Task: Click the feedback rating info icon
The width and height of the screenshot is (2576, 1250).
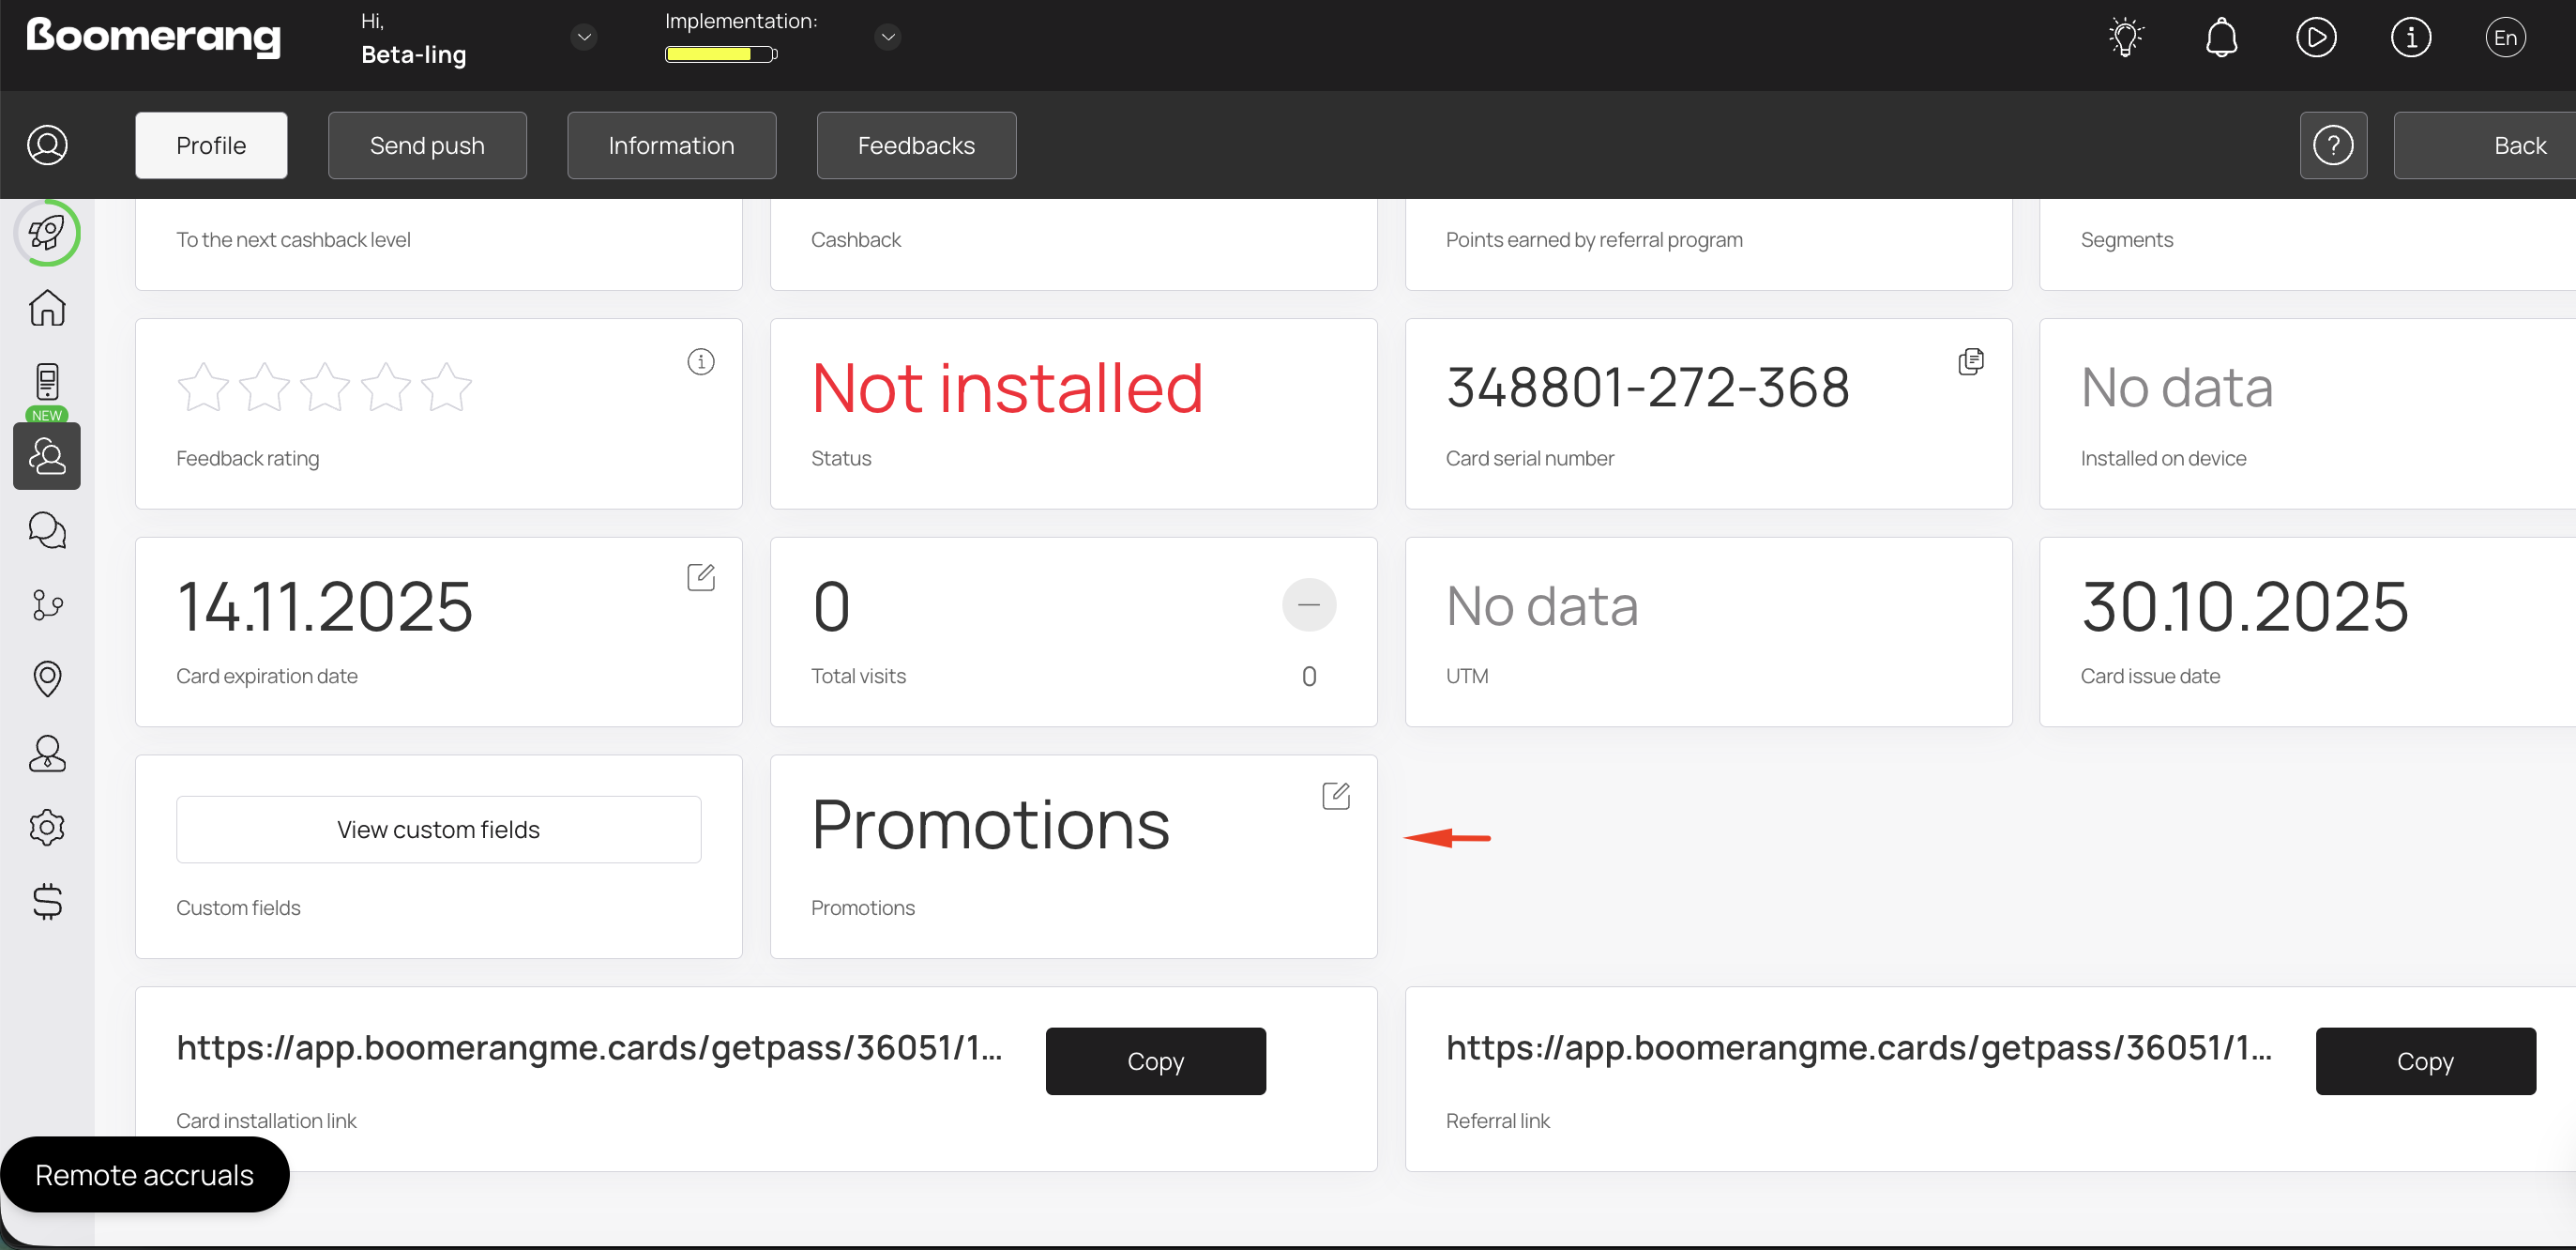Action: pos(701,361)
